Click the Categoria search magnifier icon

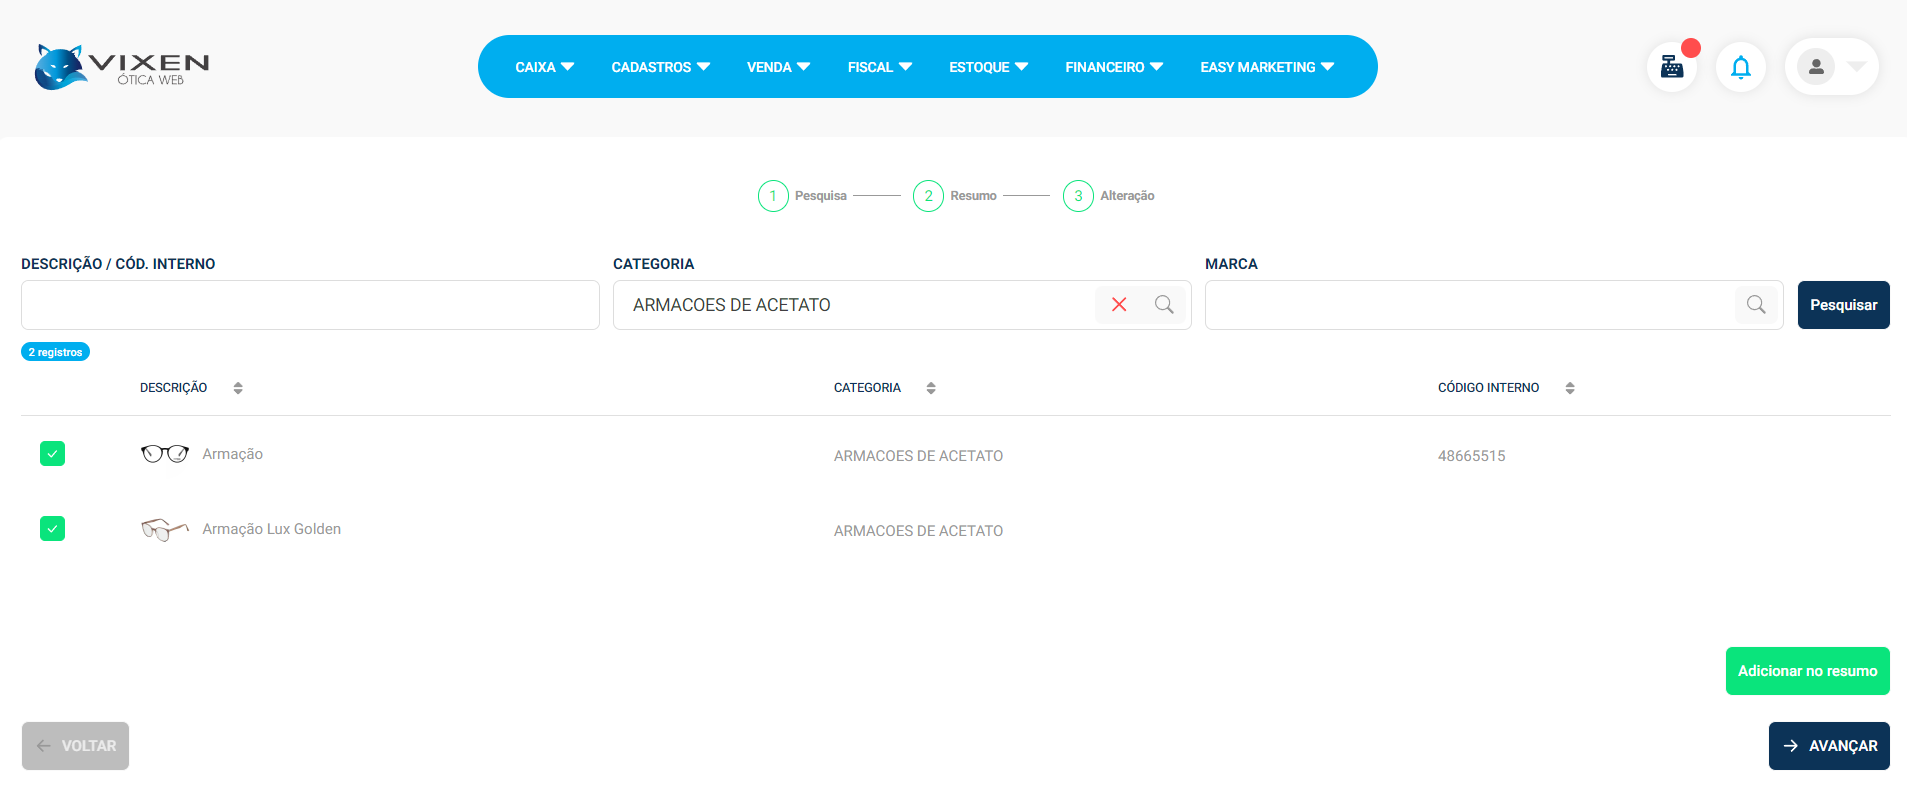click(1164, 305)
